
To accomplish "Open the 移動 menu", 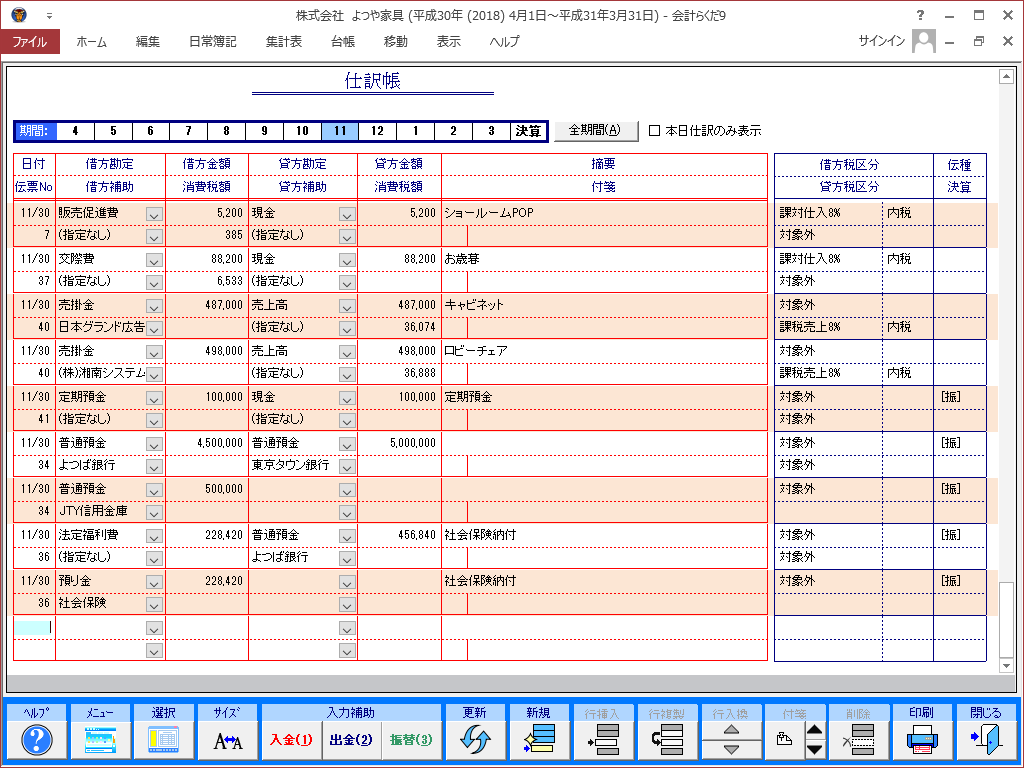I will [396, 41].
